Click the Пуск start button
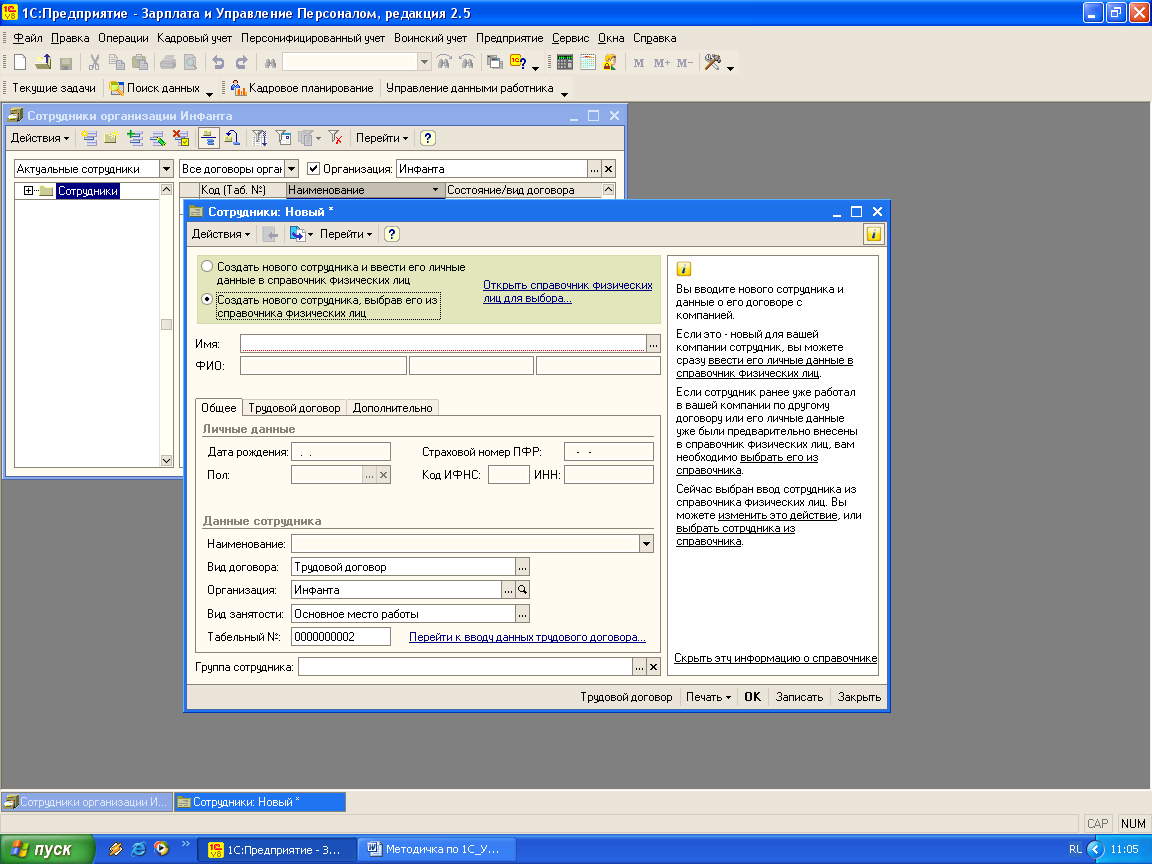Screen dimensions: 1152x864 47,849
